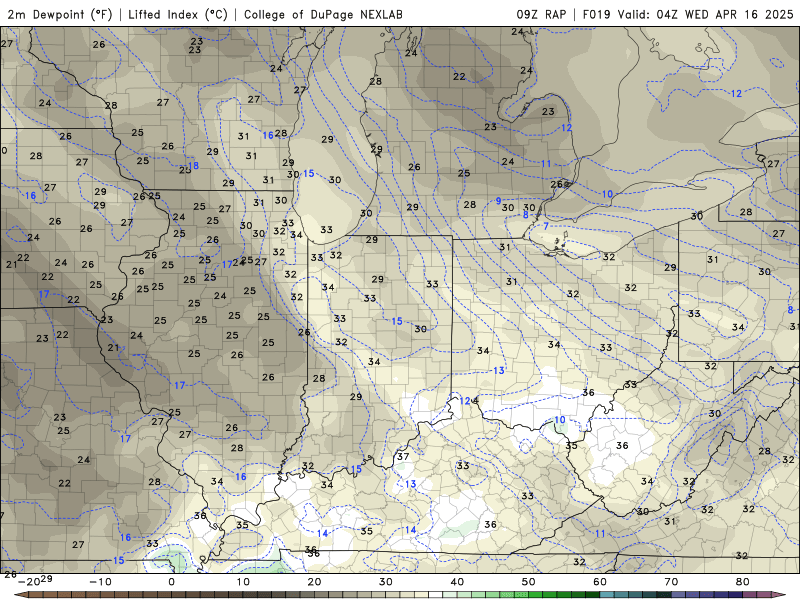Click the color scale label '30'
This screenshot has width=800, height=600.
pos(386,582)
